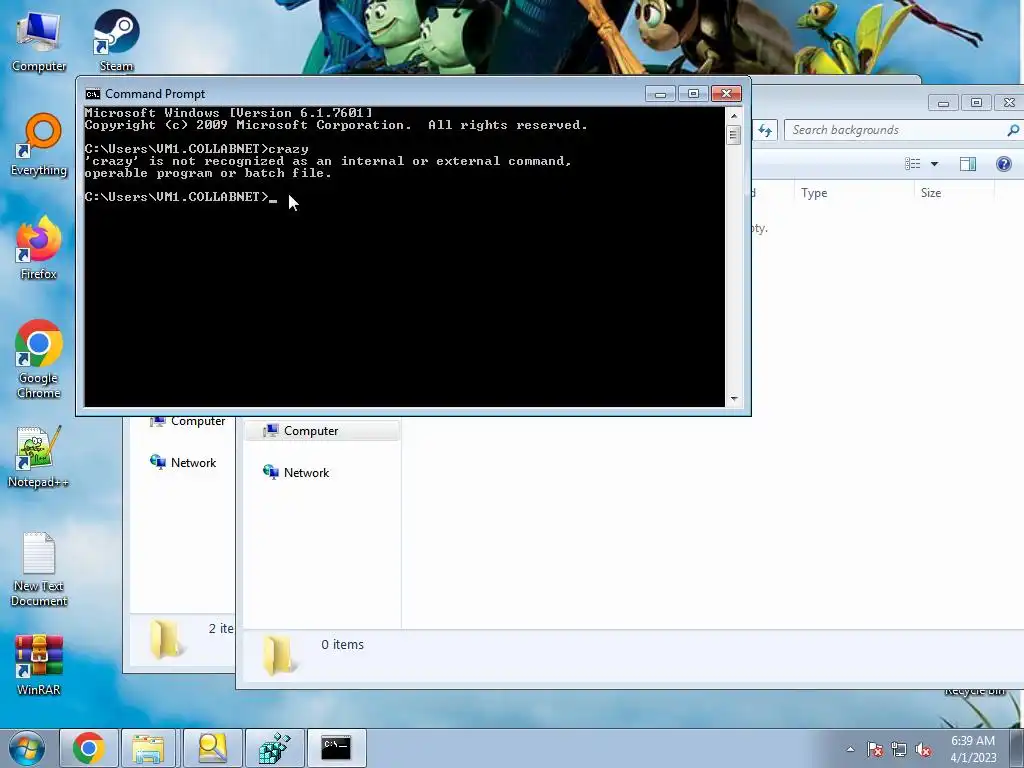1024x768 pixels.
Task: Open the Steam desktop shortcut
Action: point(116,40)
